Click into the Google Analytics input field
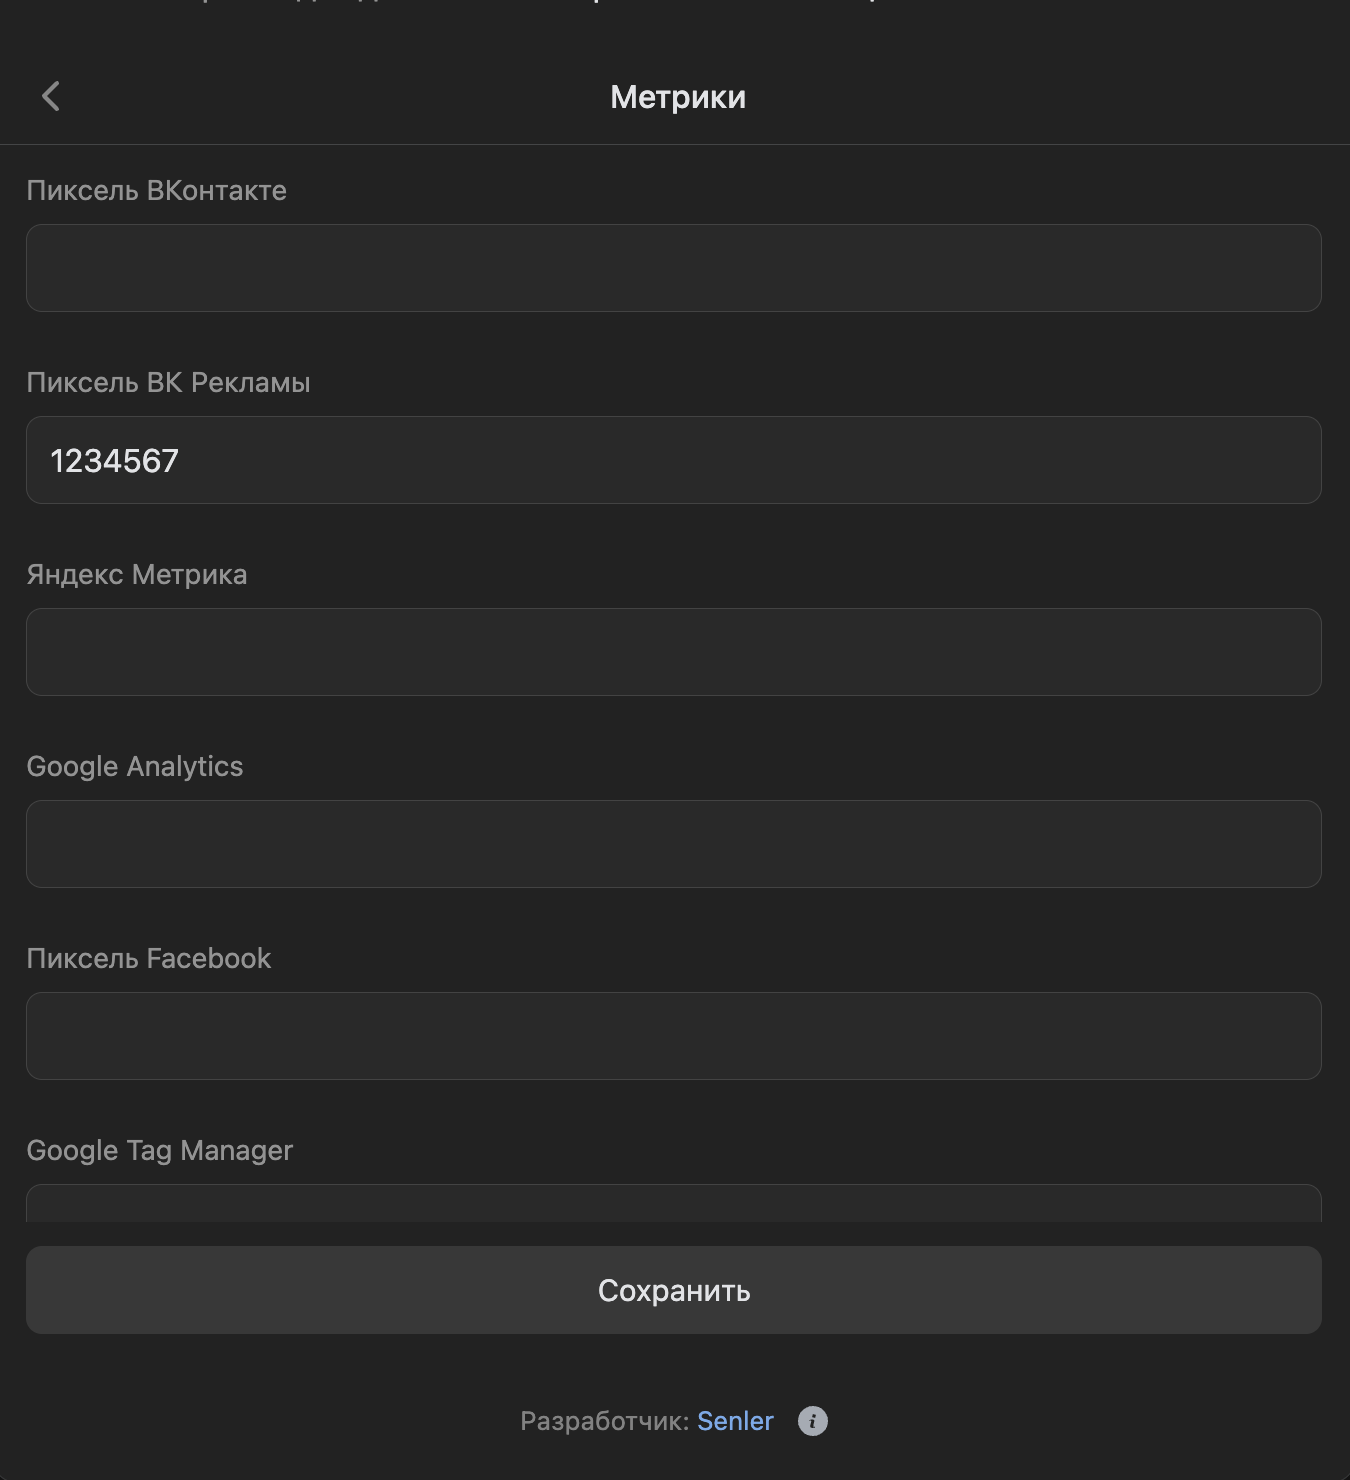 673,844
